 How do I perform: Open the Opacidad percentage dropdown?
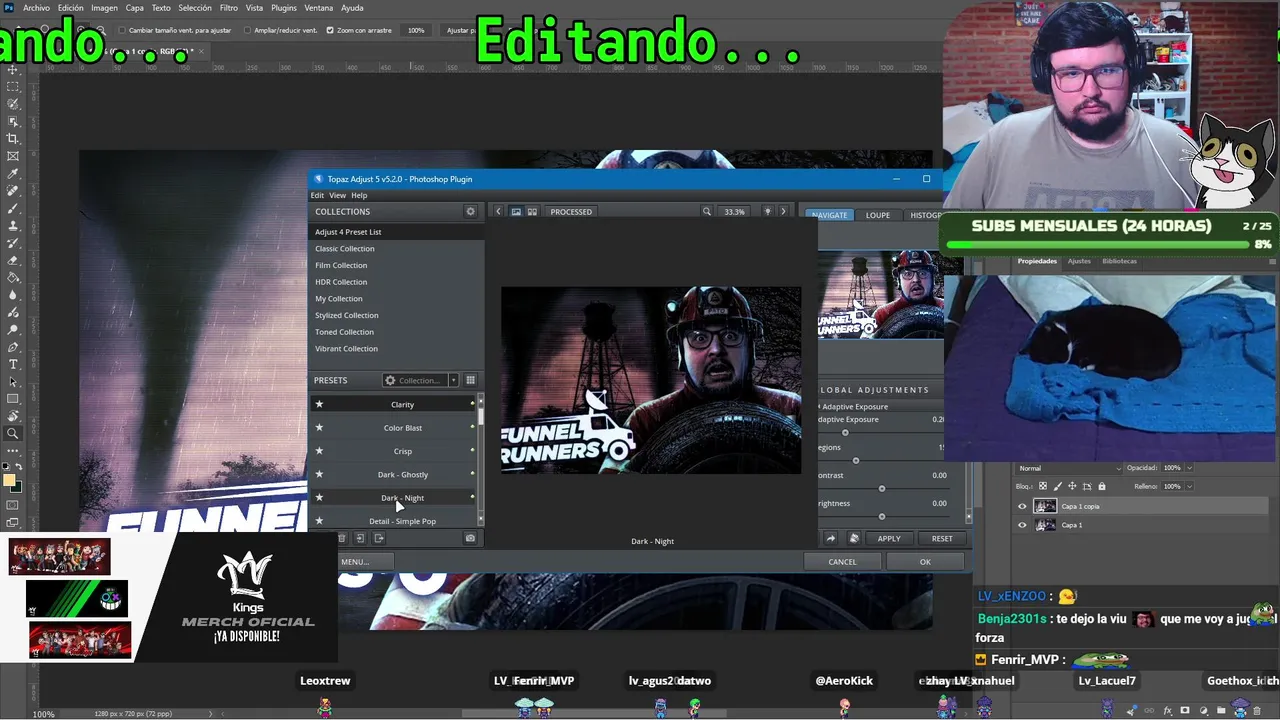click(1187, 468)
